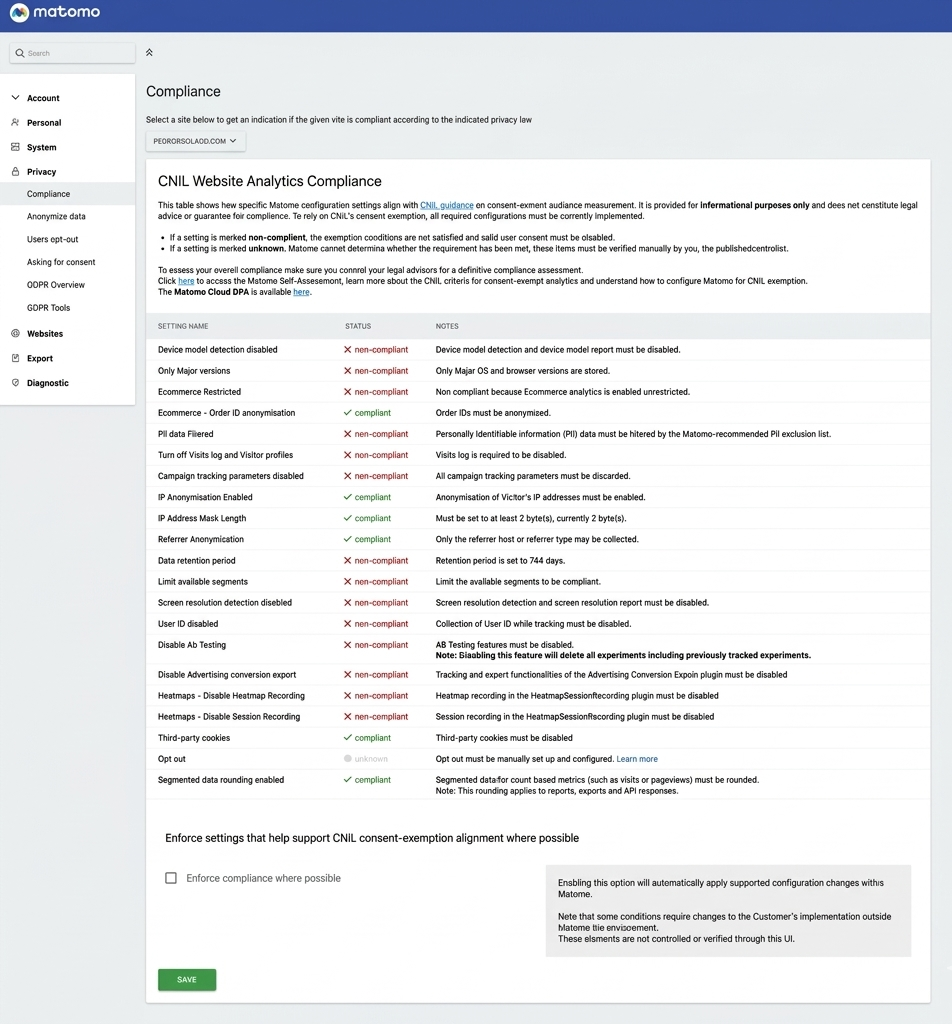Click the Matomo logo in header
Image resolution: width=952 pixels, height=1024 pixels.
click(x=54, y=14)
